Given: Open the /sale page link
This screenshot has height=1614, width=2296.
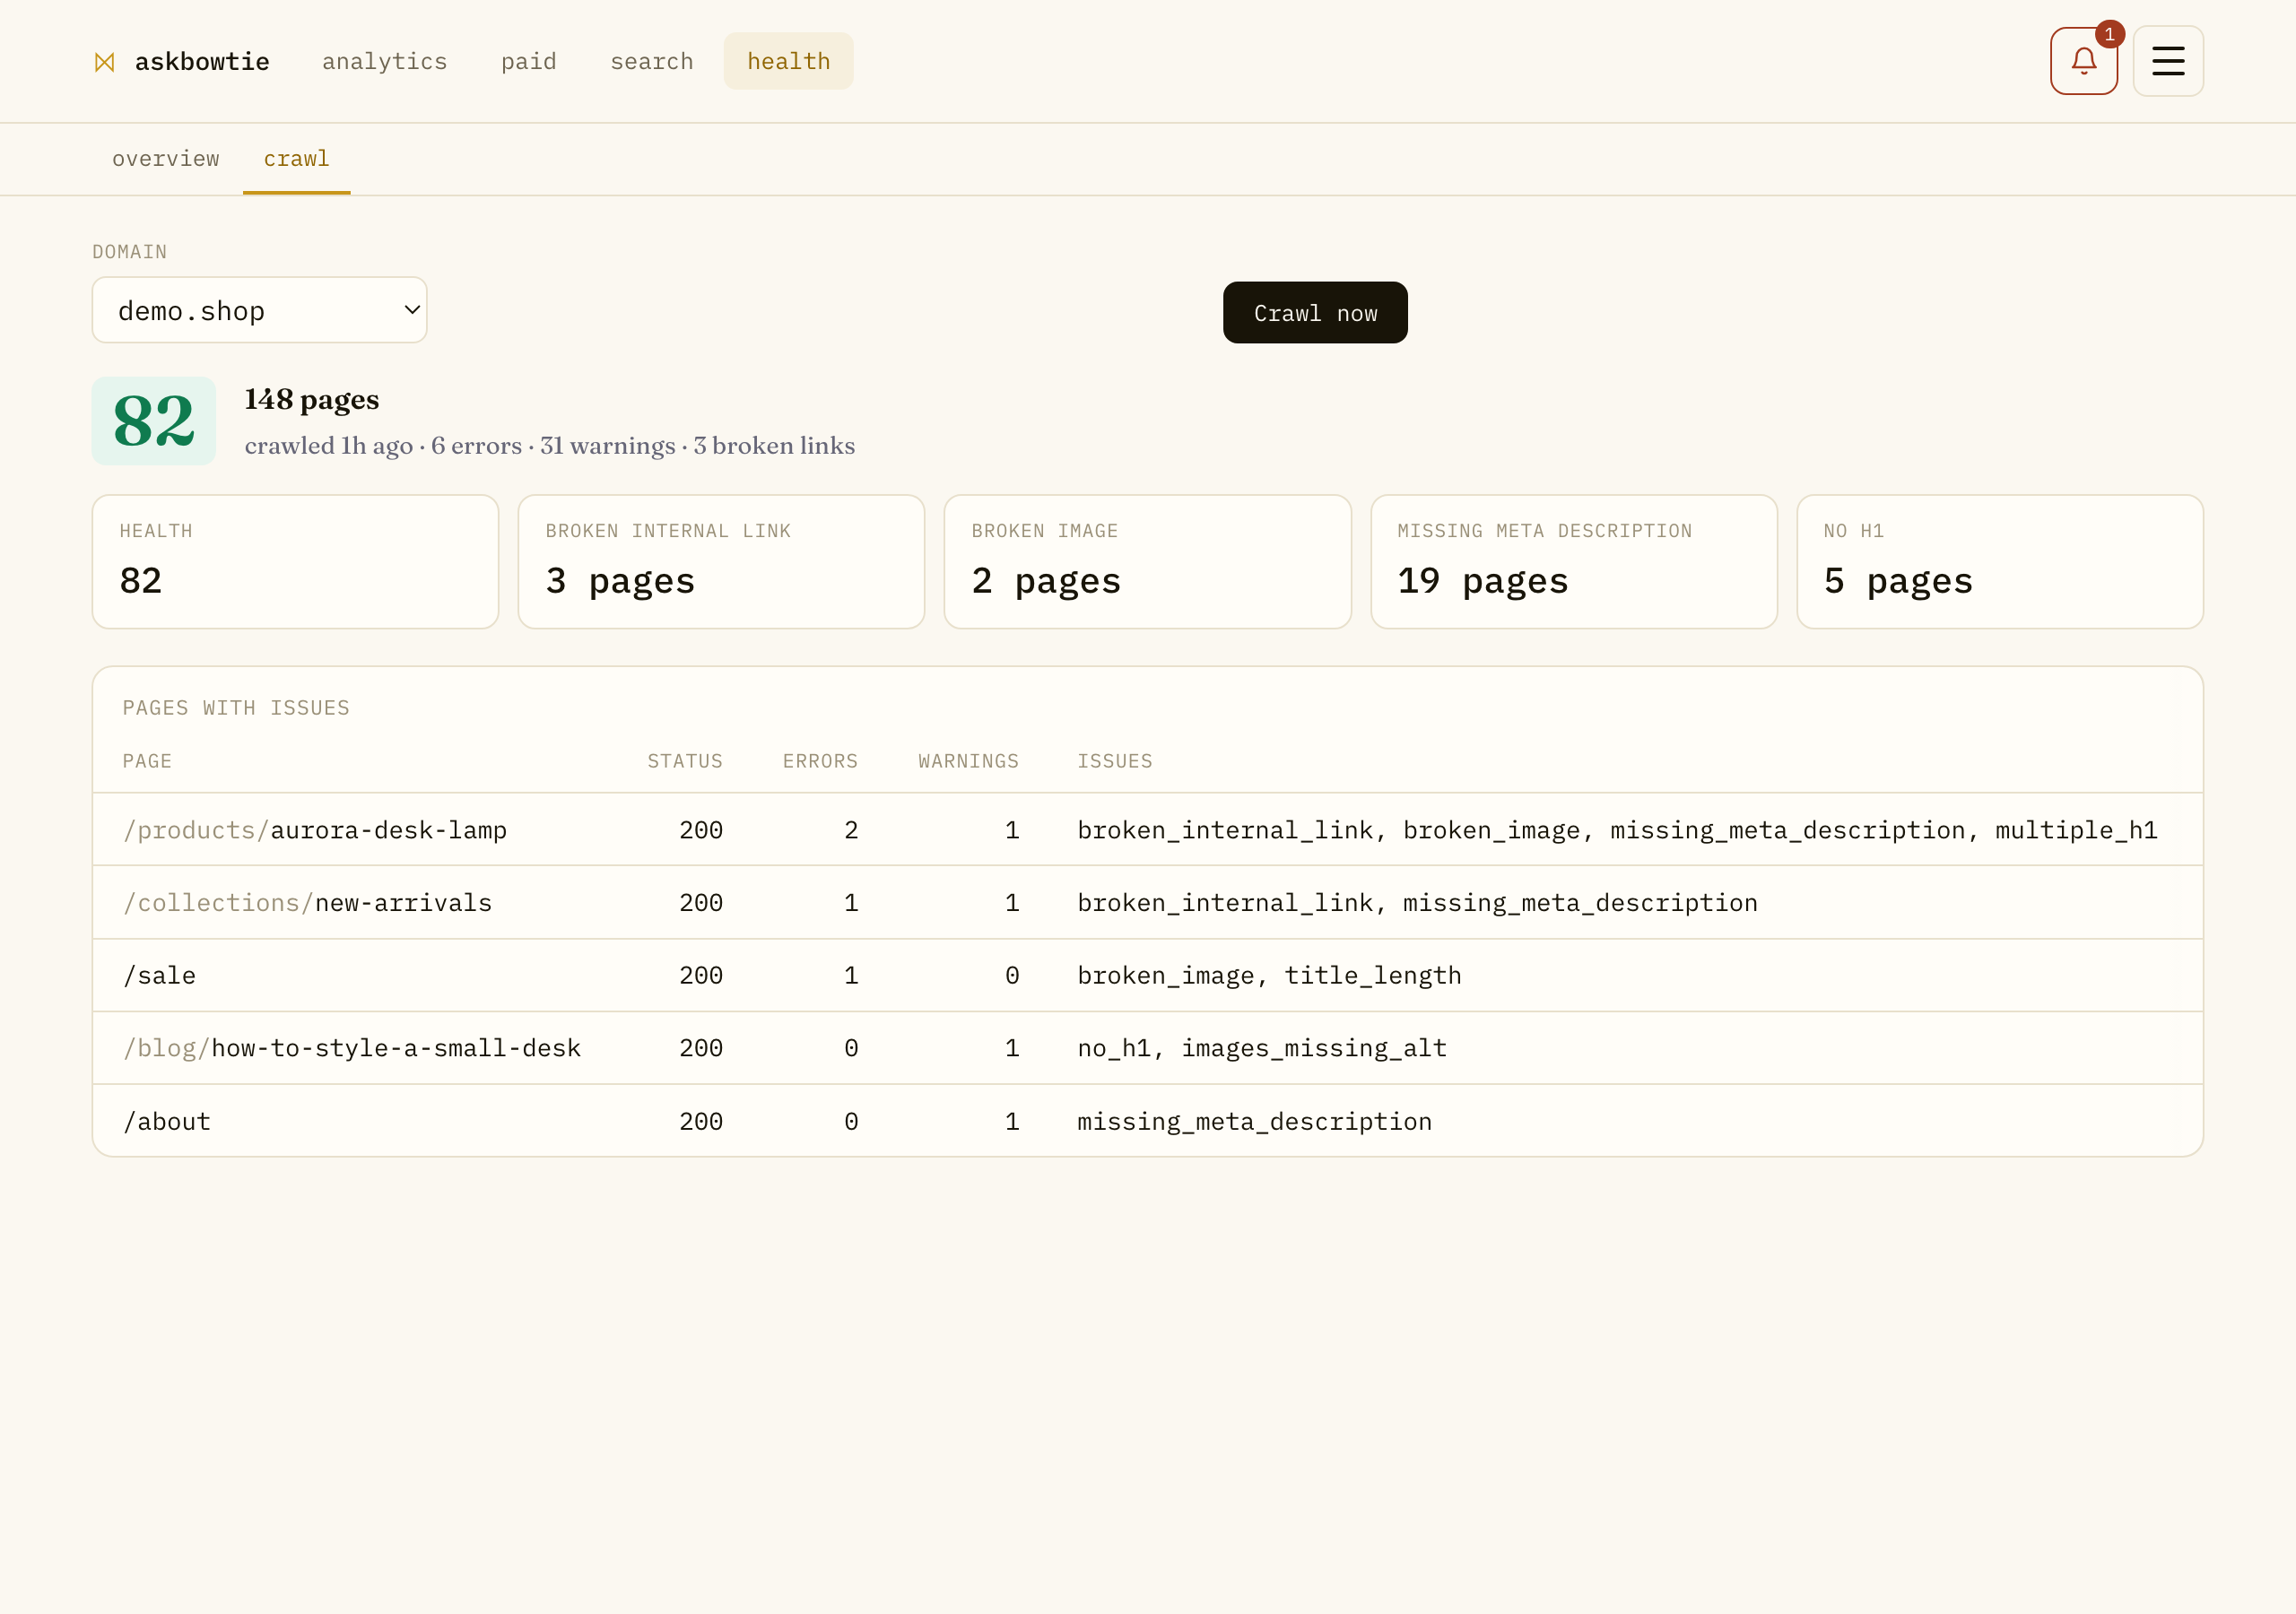Looking at the screenshot, I should pyautogui.click(x=159, y=976).
